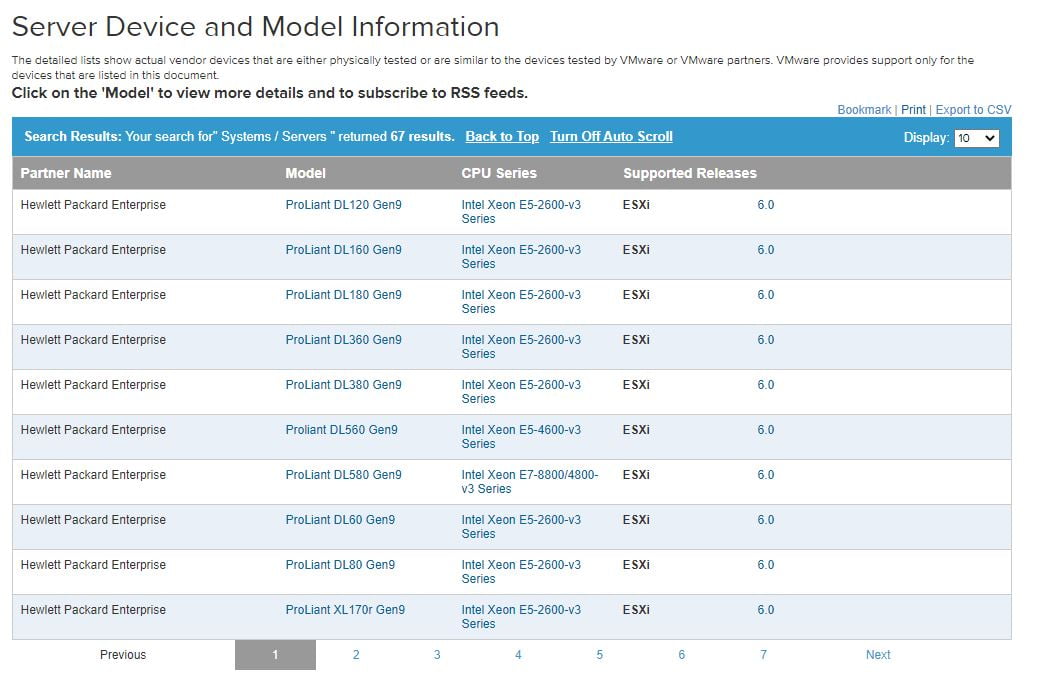Open the Intel Xeon E7-8800/4800-v3 Series link
This screenshot has height=689, width=1043.
pos(529,482)
